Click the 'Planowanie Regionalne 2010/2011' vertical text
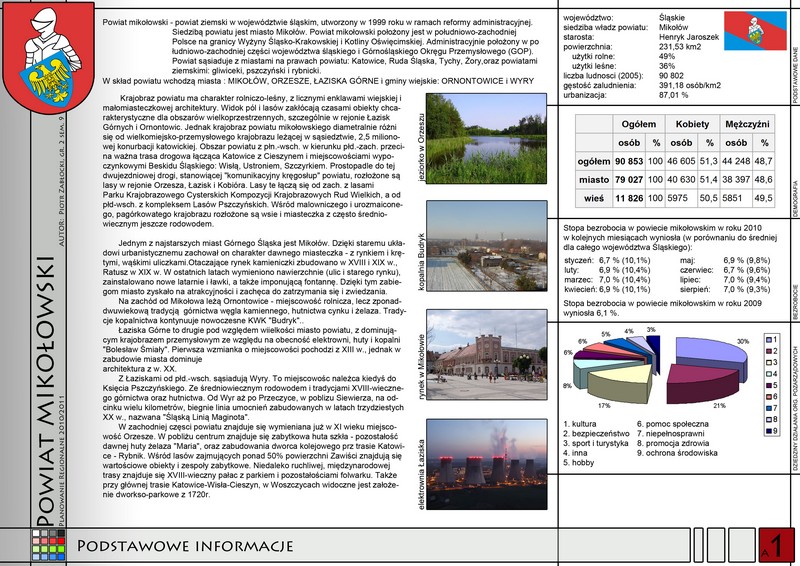 62,460
